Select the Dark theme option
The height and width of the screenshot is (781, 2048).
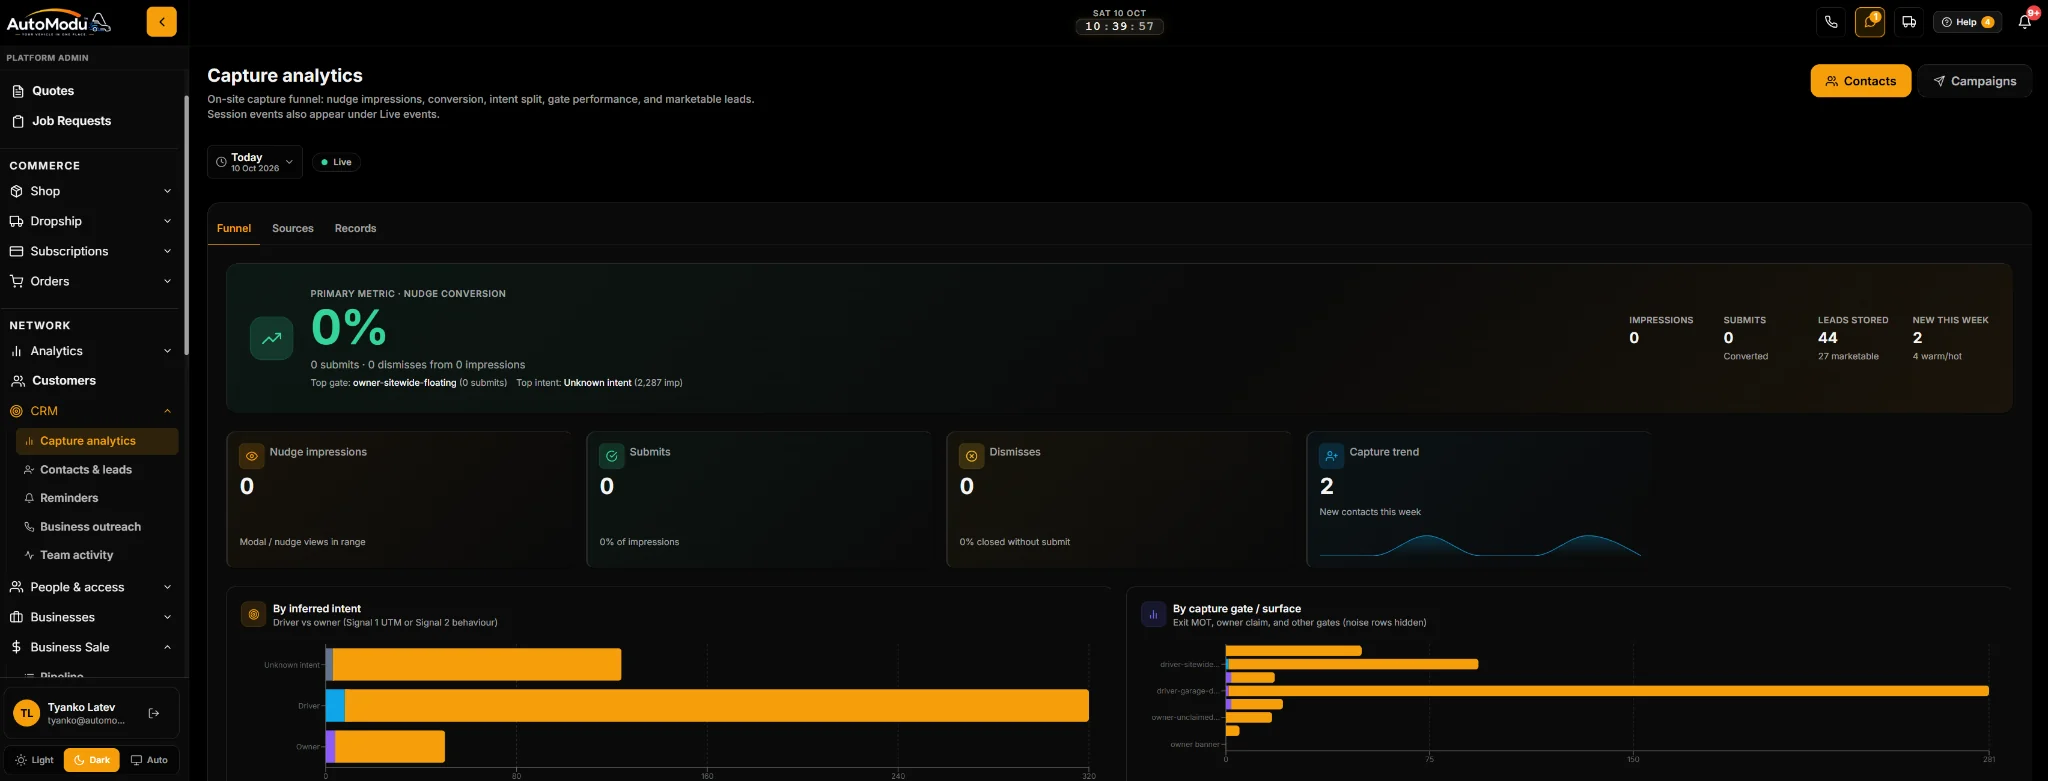92,760
